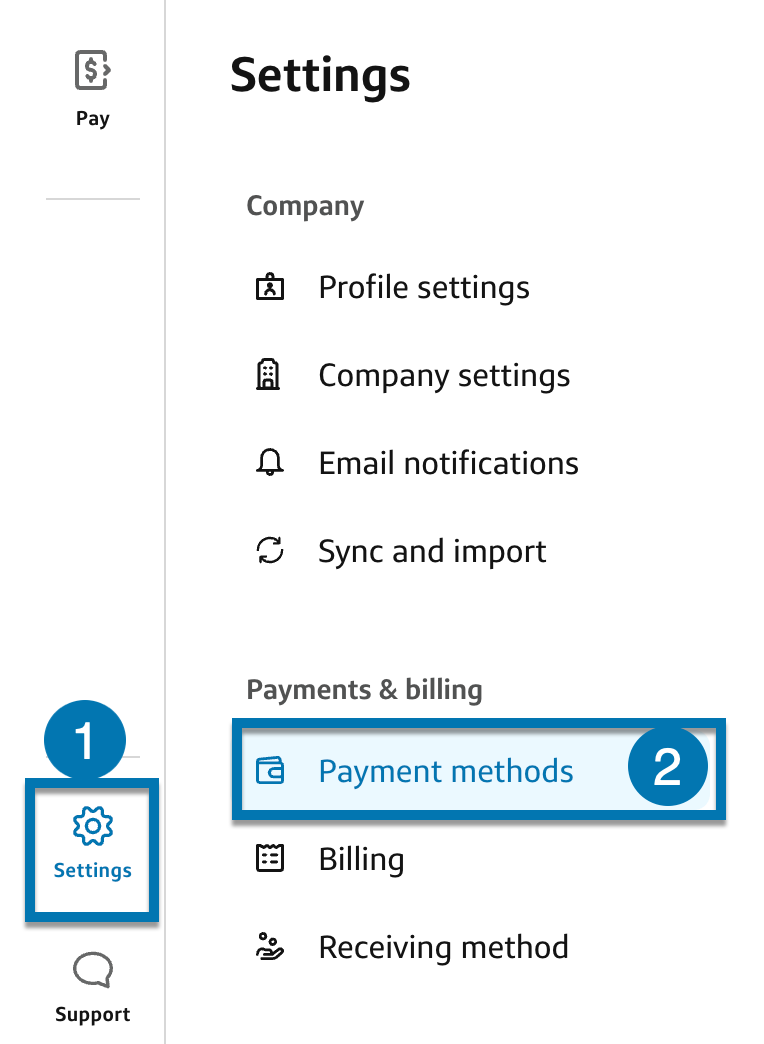Image resolution: width=764 pixels, height=1044 pixels.
Task: Click the Profile settings ID badge icon
Action: click(270, 288)
